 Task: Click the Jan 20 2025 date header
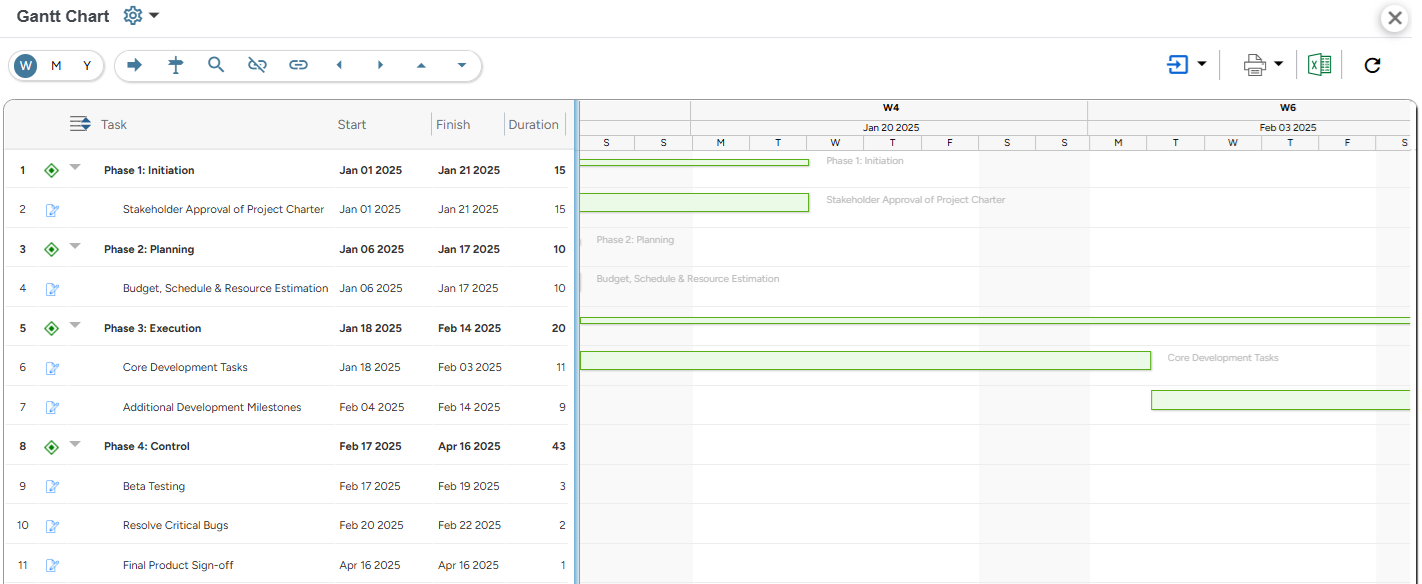pos(891,127)
